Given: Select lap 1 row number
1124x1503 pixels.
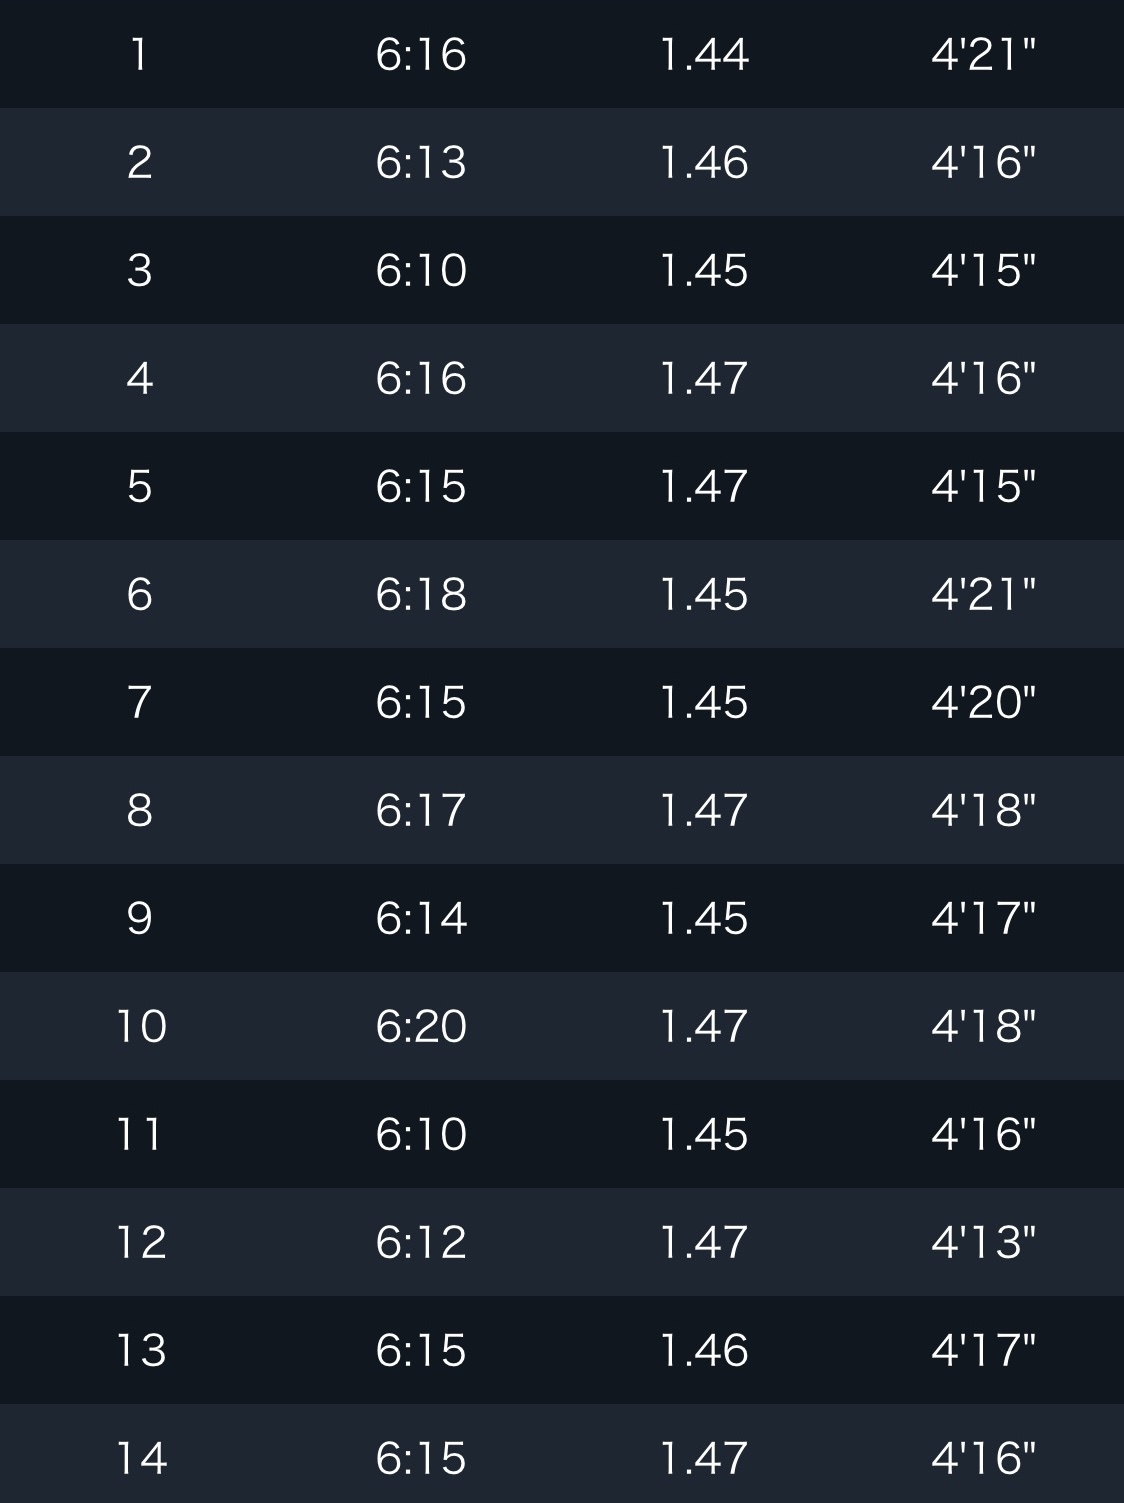Looking at the screenshot, I should tap(140, 54).
